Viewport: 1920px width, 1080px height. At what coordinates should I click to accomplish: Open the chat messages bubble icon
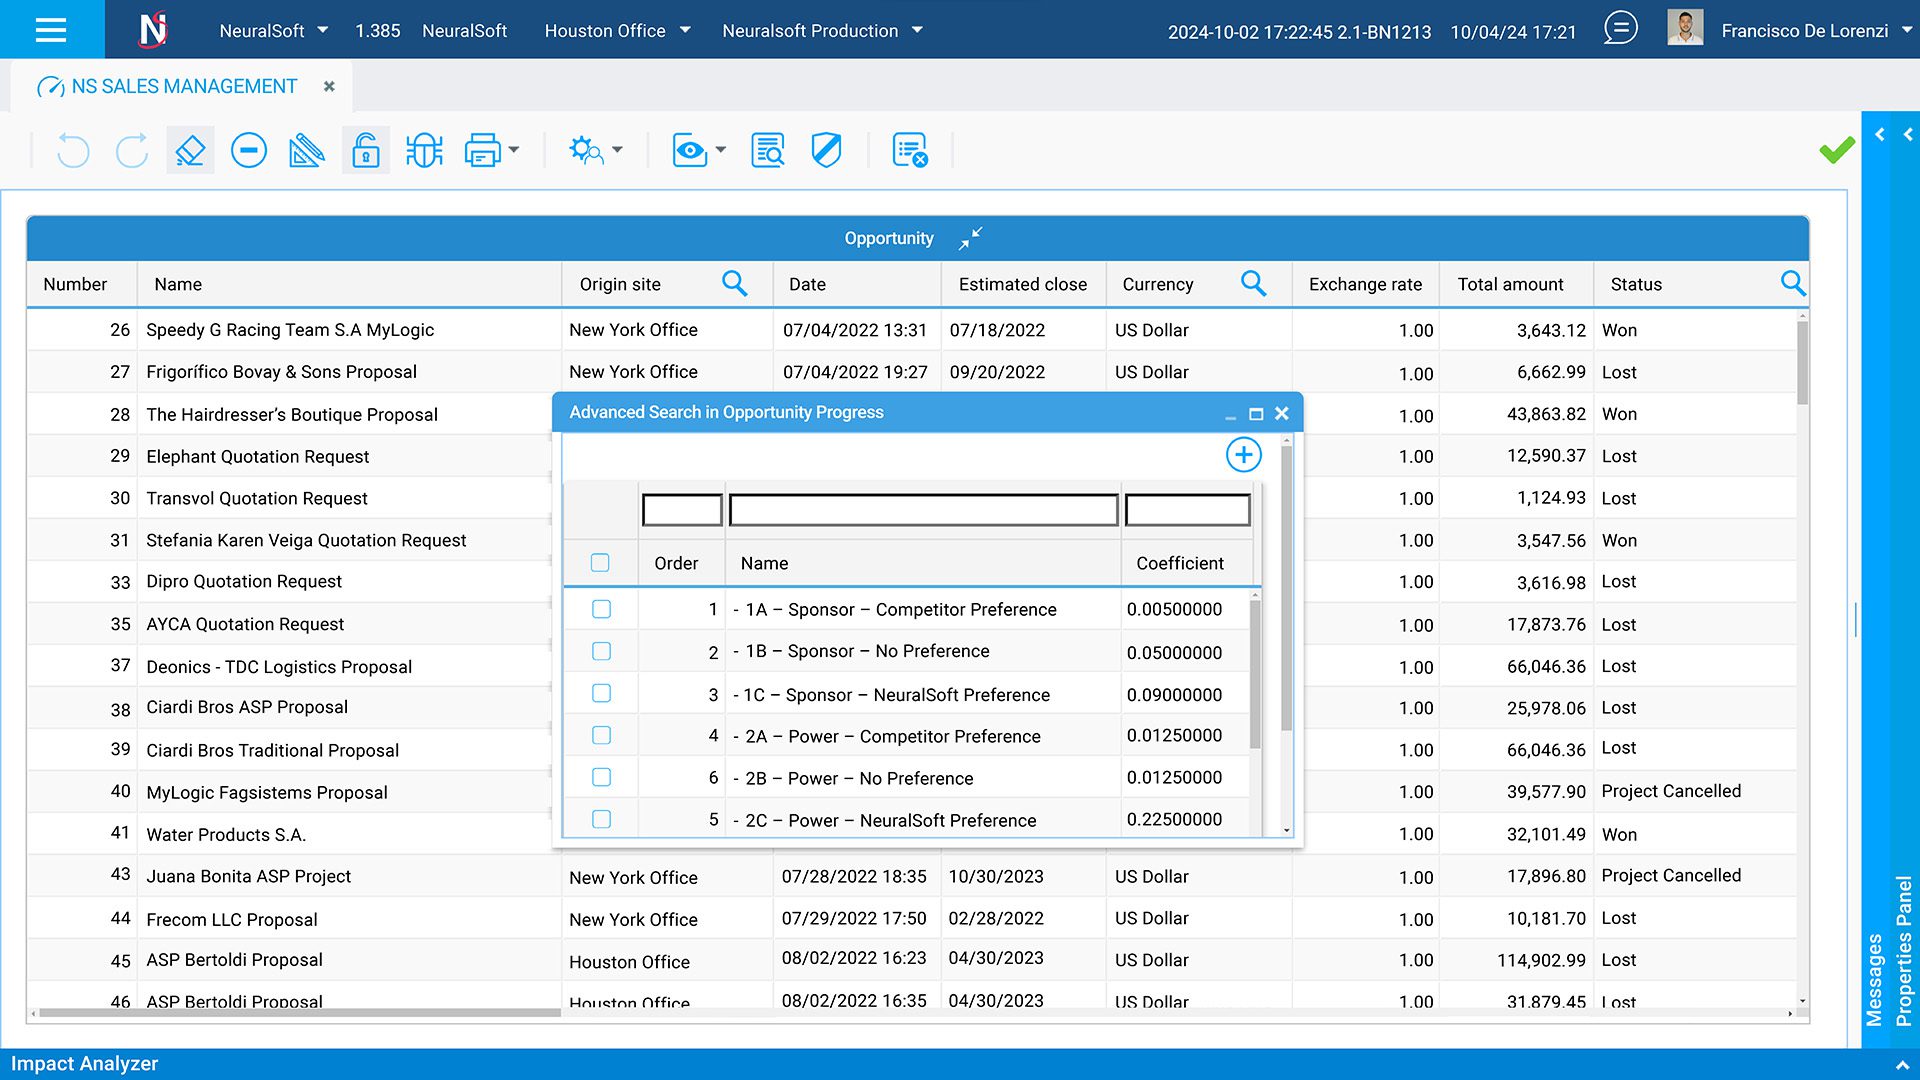[1620, 28]
